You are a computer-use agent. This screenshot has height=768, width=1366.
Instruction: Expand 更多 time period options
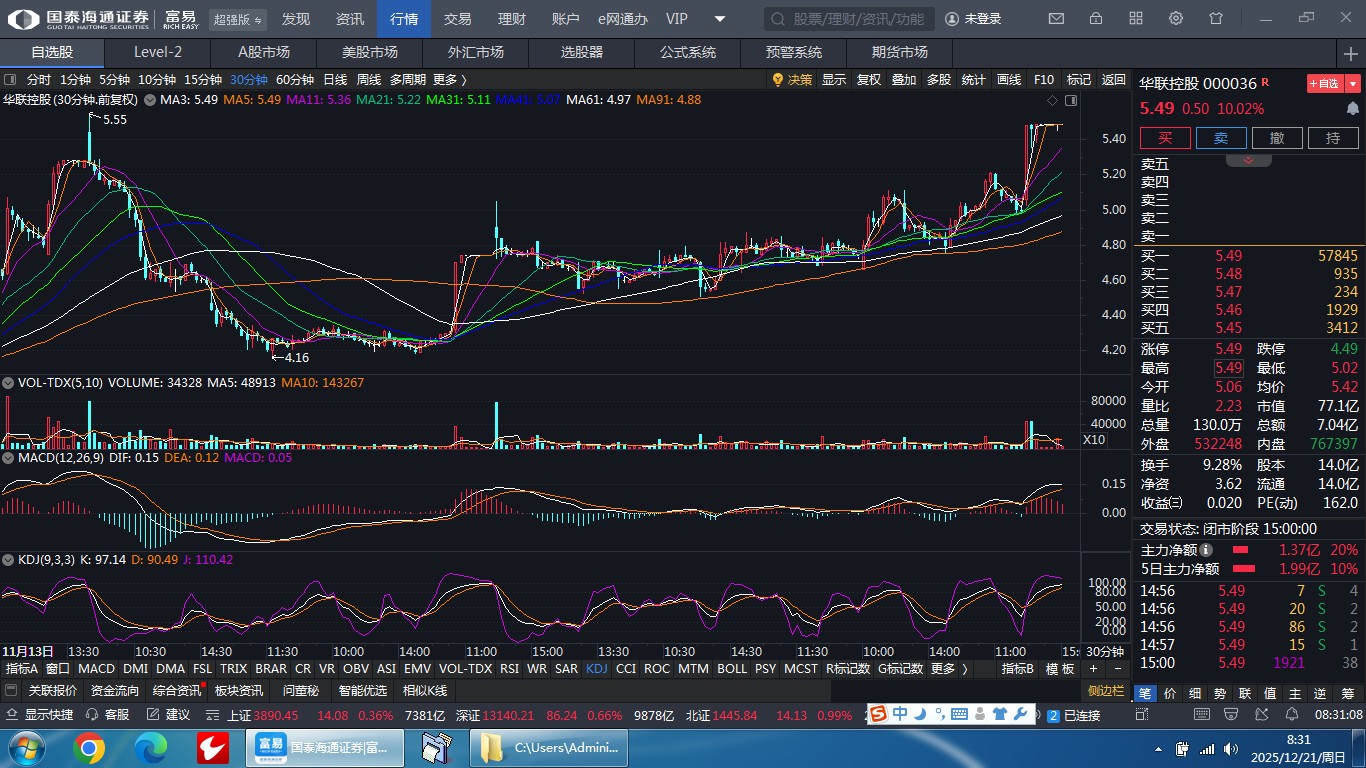[449, 80]
